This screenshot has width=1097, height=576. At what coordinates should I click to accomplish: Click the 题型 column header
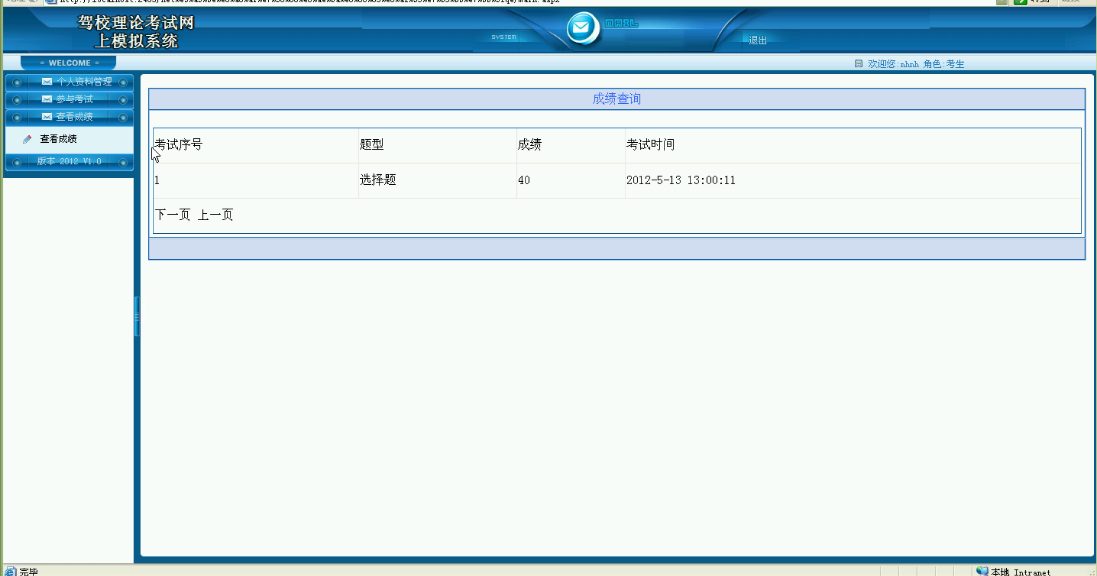(x=371, y=145)
